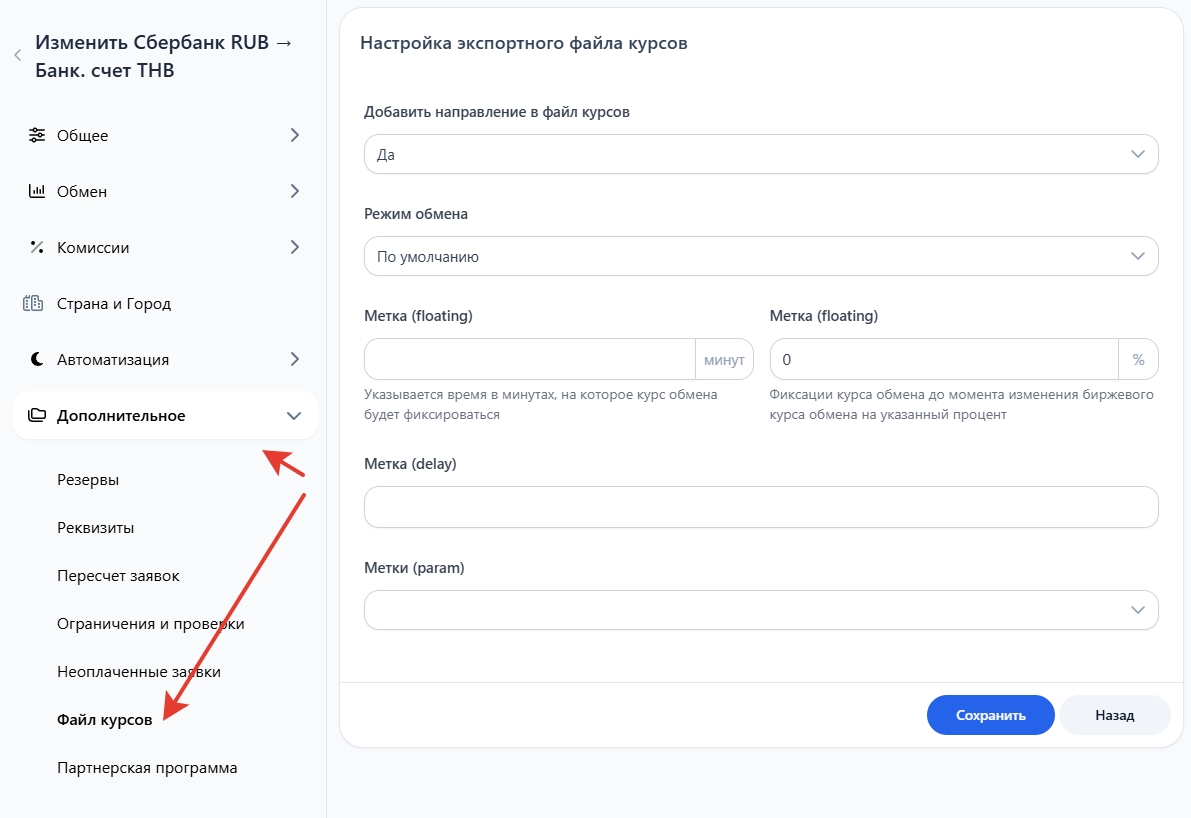Click the chart icon next to Обмен
Screen dimensions: 1191x818
pos(37,191)
